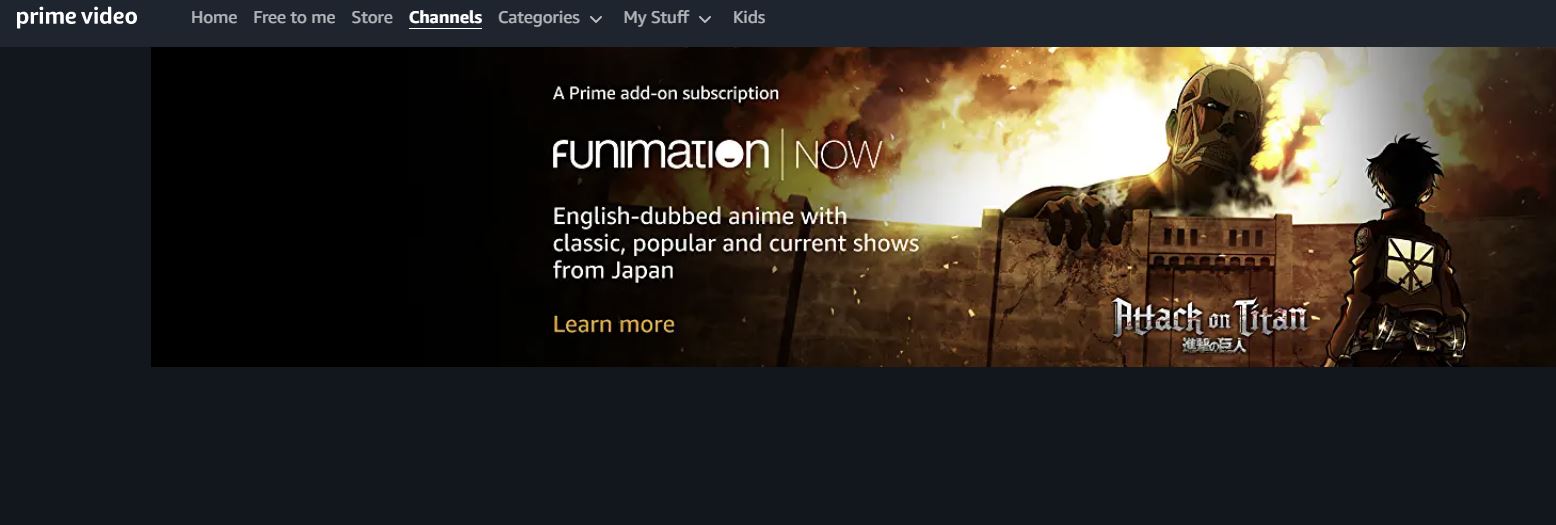Click the prime video logo
Image resolution: width=1556 pixels, height=525 pixels.
click(x=77, y=17)
